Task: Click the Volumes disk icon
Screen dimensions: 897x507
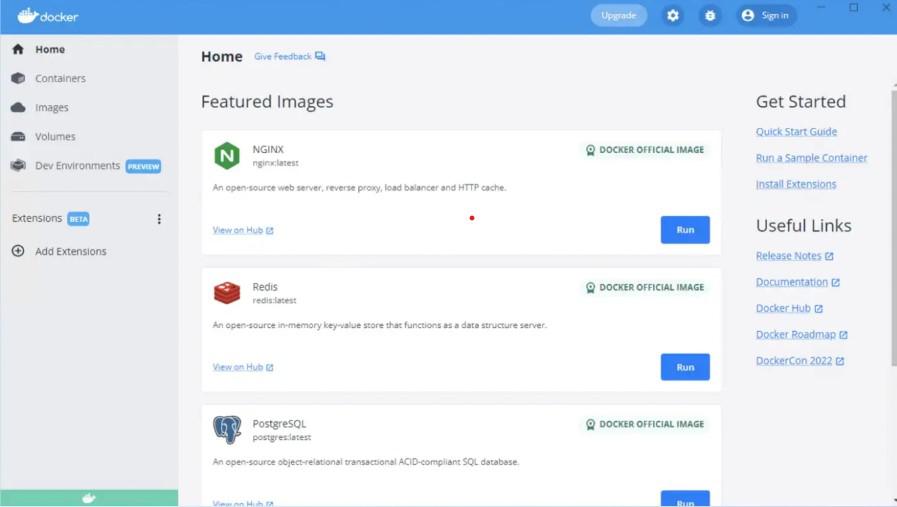Action: [18, 137]
